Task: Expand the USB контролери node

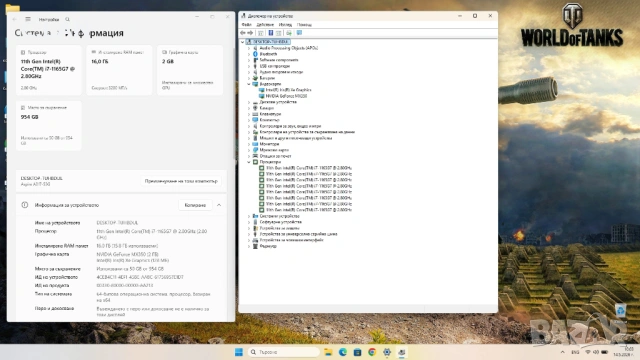Action: pyautogui.click(x=249, y=66)
